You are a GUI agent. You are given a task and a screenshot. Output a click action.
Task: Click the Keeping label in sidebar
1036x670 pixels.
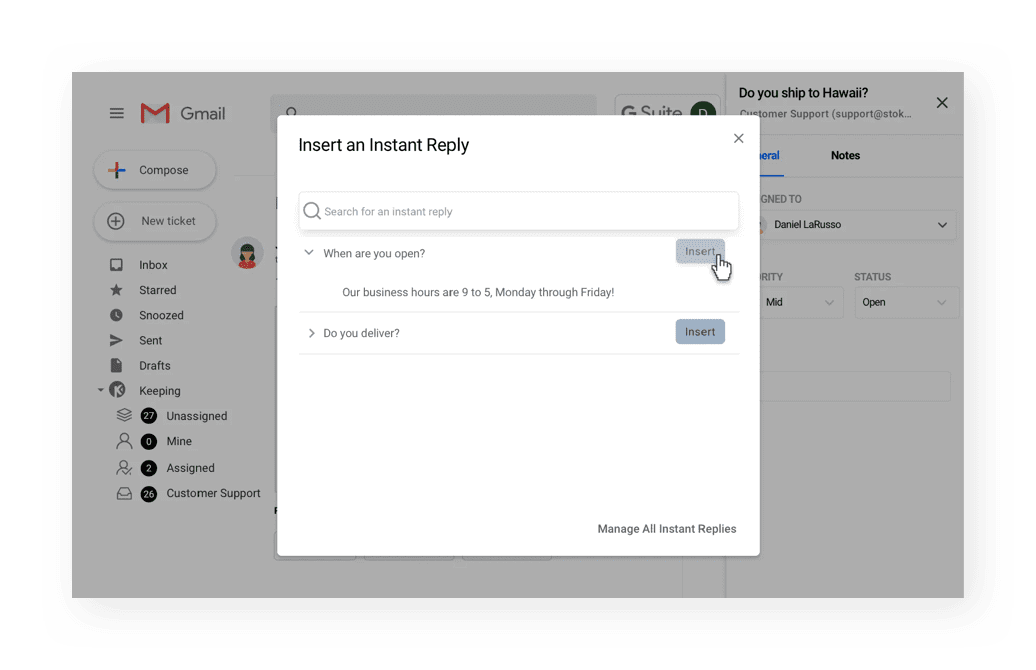click(x=160, y=391)
